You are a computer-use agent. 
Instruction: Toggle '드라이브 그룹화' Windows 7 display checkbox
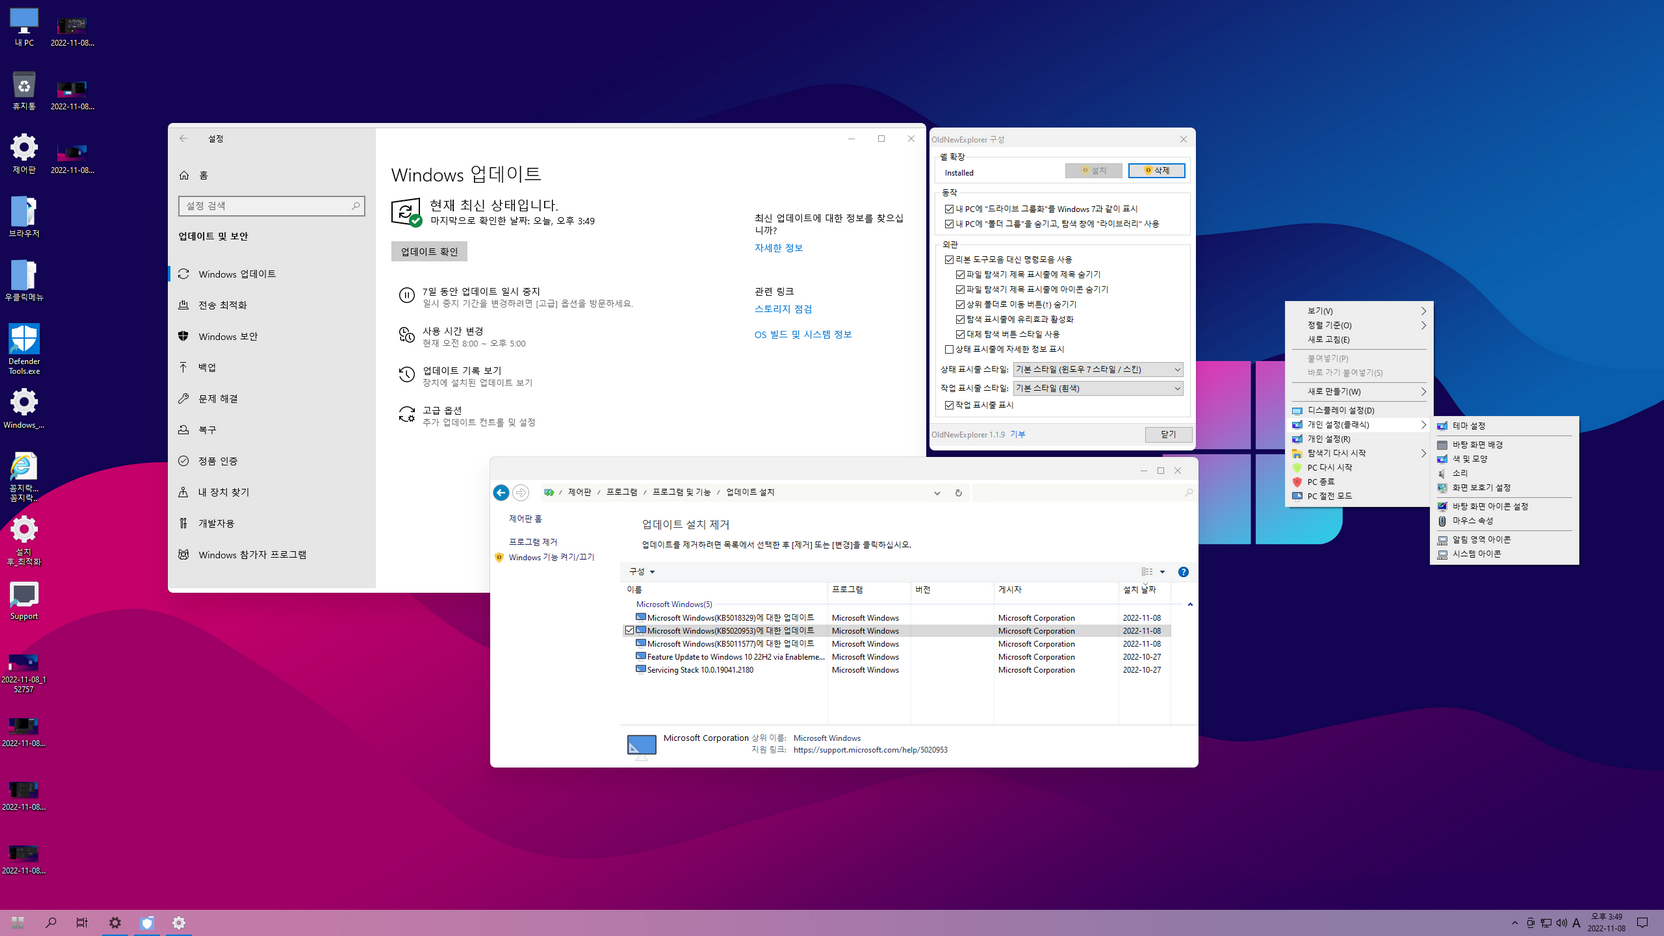pos(949,209)
